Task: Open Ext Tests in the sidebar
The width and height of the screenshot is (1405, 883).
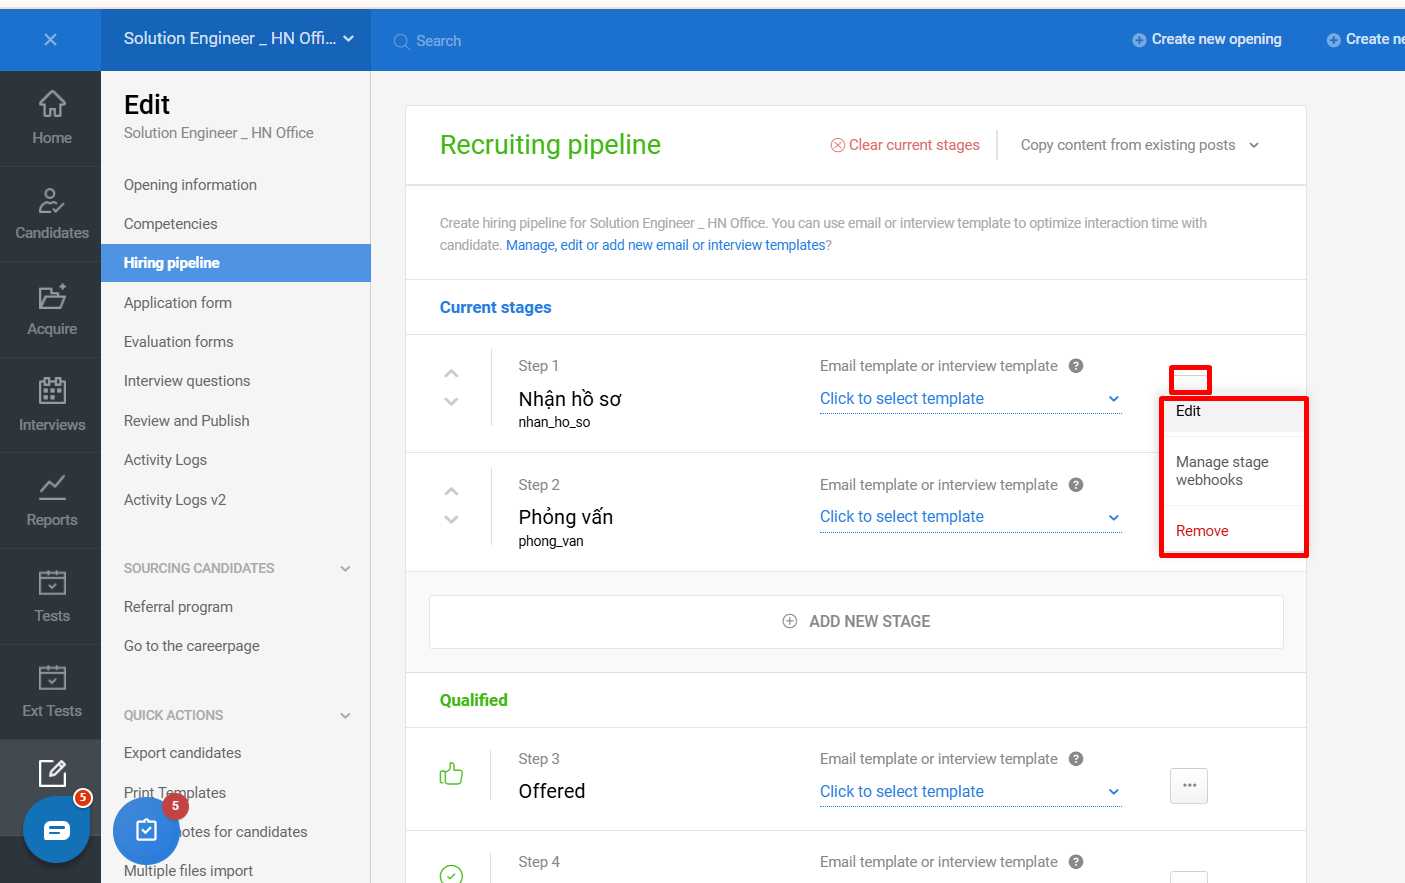Action: pyautogui.click(x=51, y=692)
